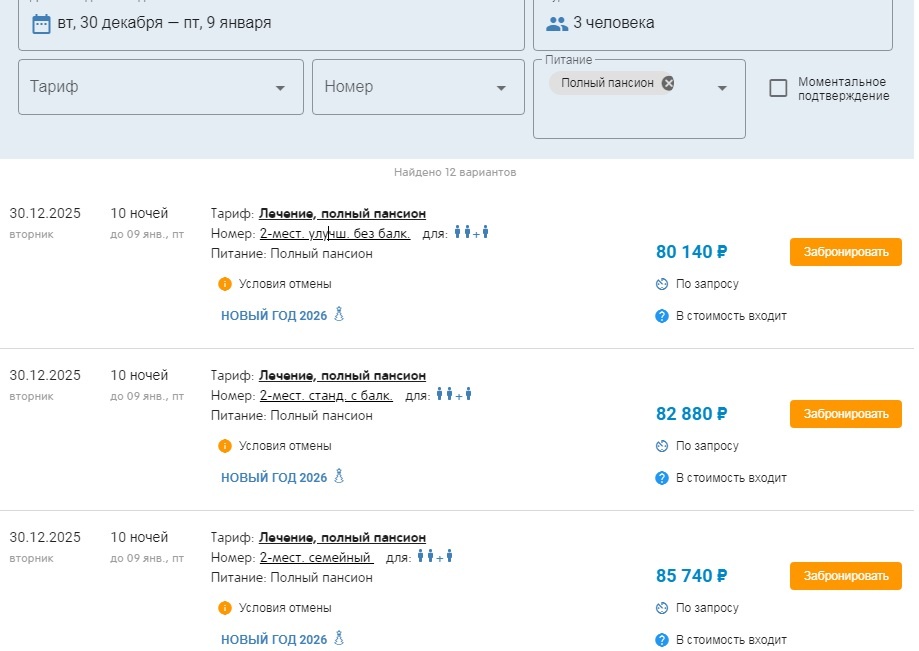Click the date range field

coord(270,23)
